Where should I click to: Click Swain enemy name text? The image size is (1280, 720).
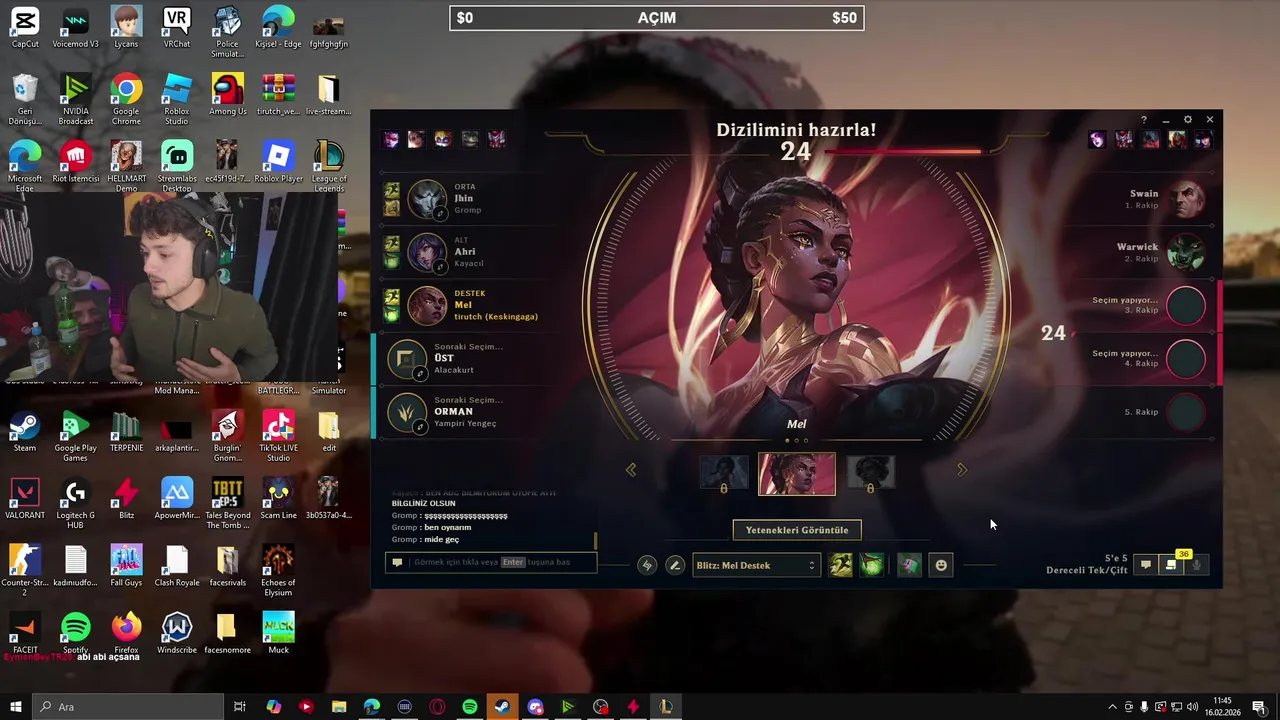[x=1144, y=193]
